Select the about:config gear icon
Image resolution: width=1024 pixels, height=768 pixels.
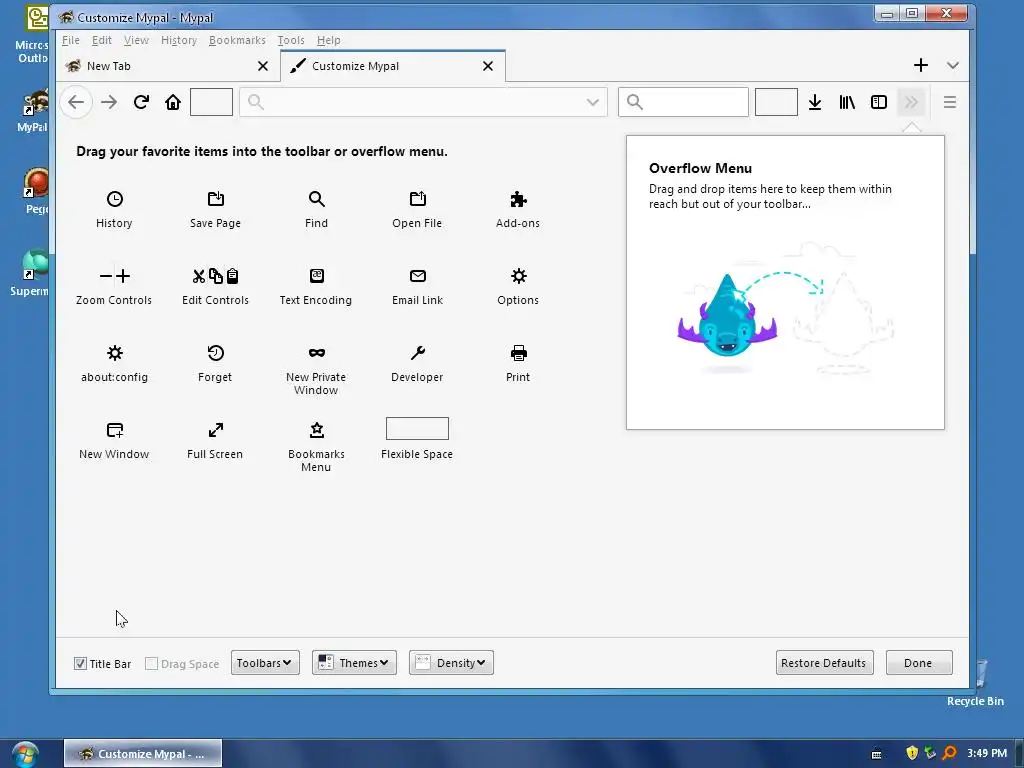click(115, 353)
